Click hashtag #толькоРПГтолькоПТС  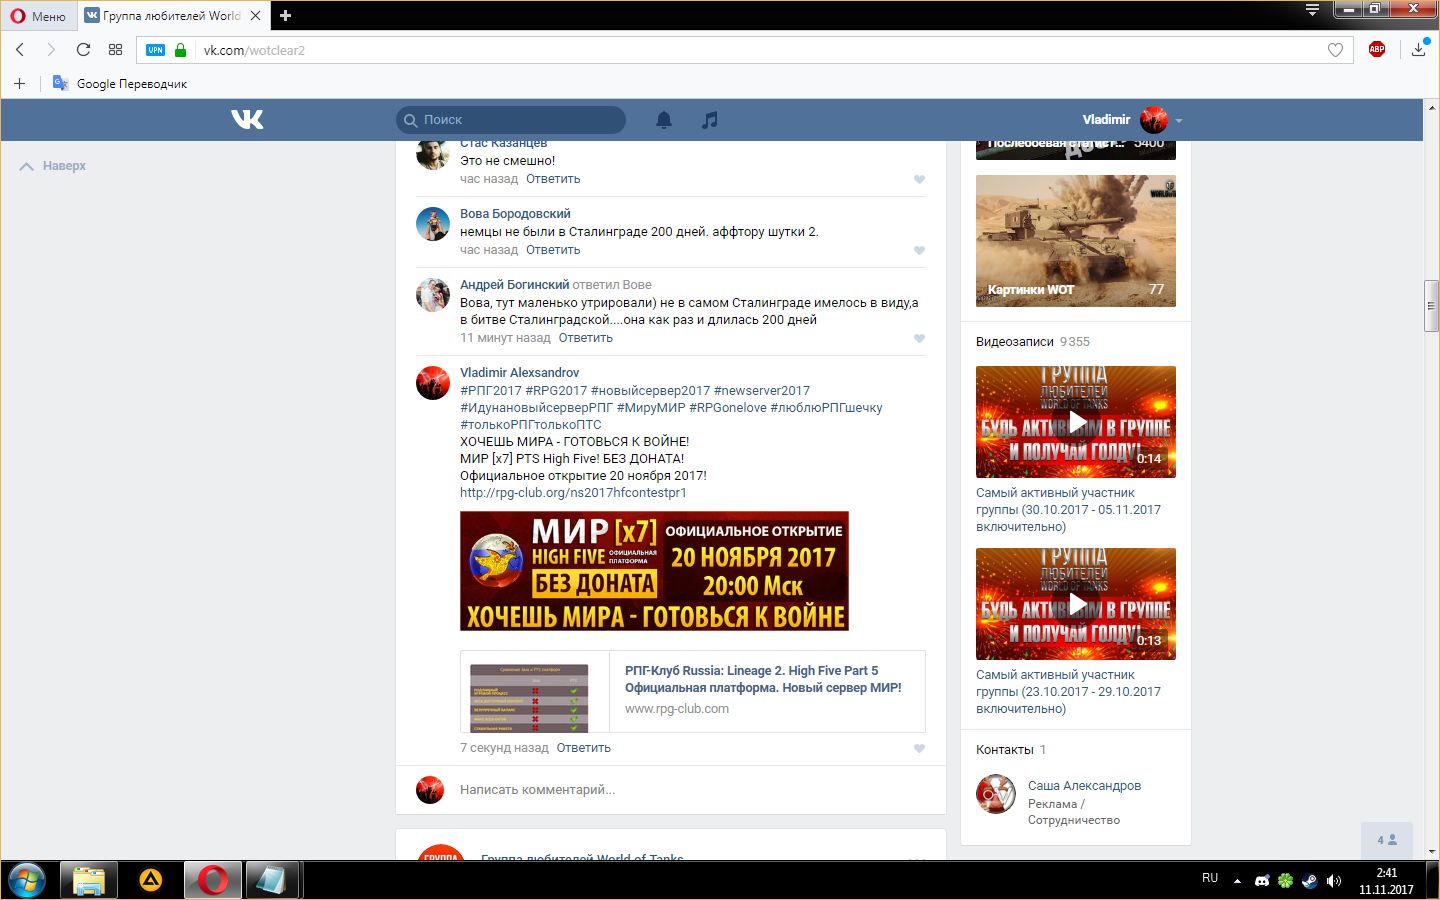(x=531, y=425)
